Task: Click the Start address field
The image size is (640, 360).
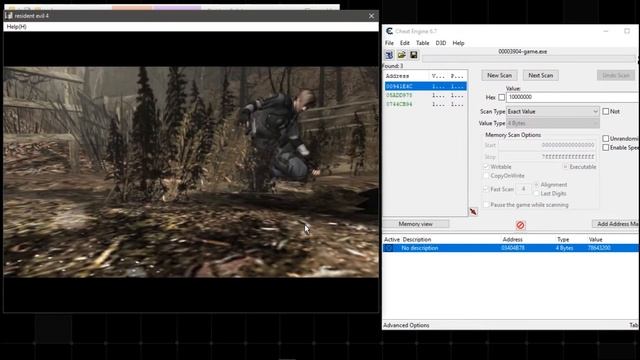Action: [x=547, y=145]
